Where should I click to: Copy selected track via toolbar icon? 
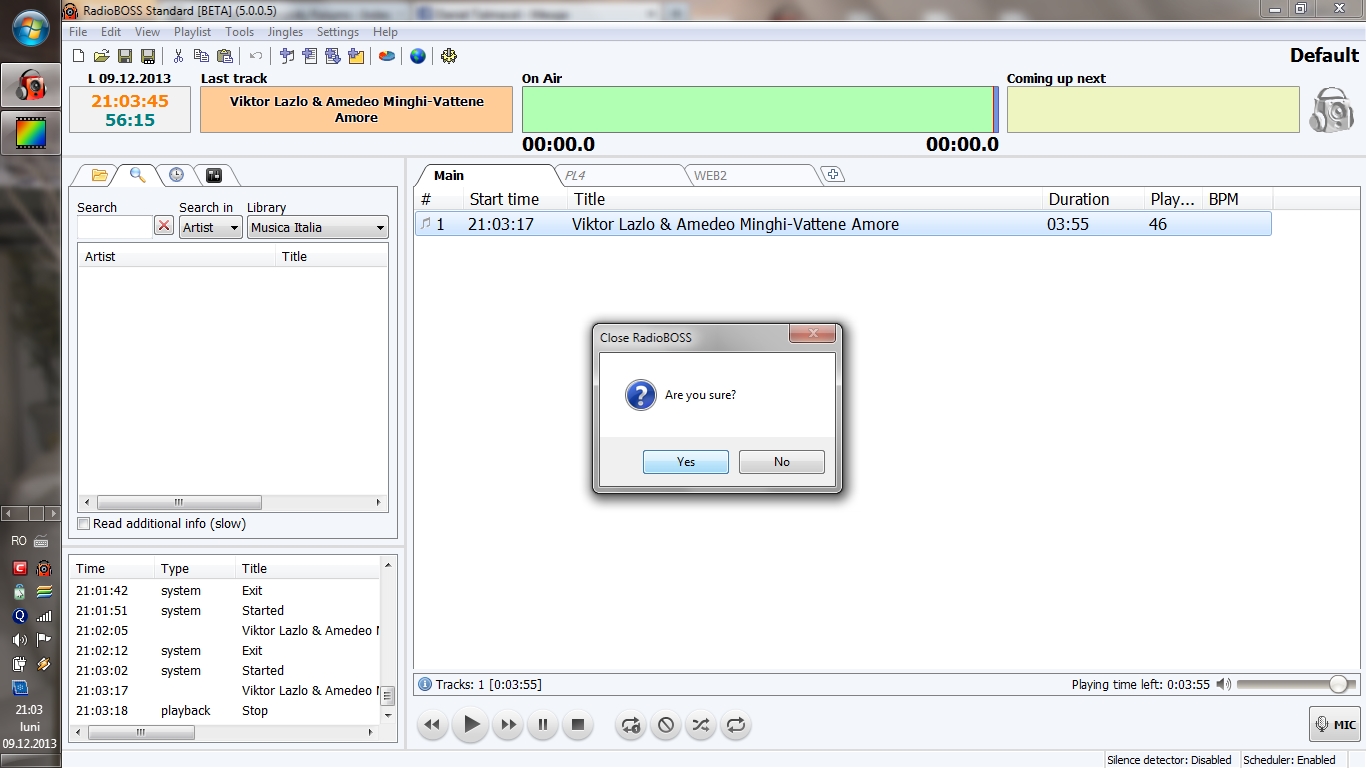coord(201,56)
